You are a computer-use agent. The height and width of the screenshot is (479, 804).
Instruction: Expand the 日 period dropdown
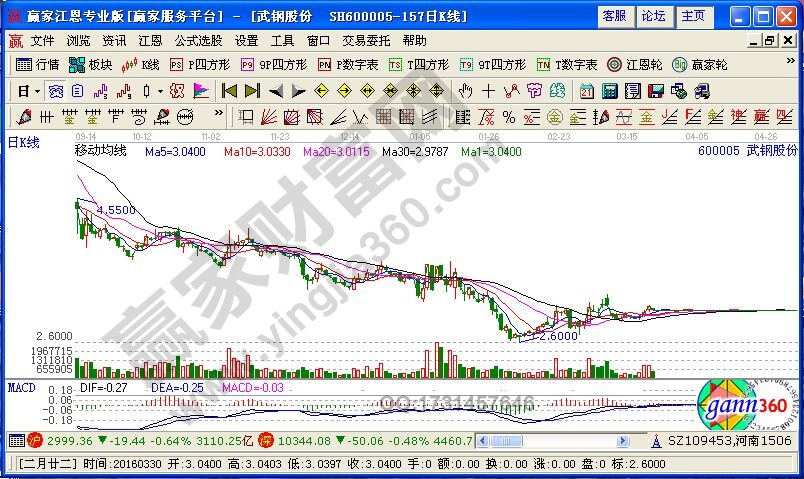(x=36, y=90)
